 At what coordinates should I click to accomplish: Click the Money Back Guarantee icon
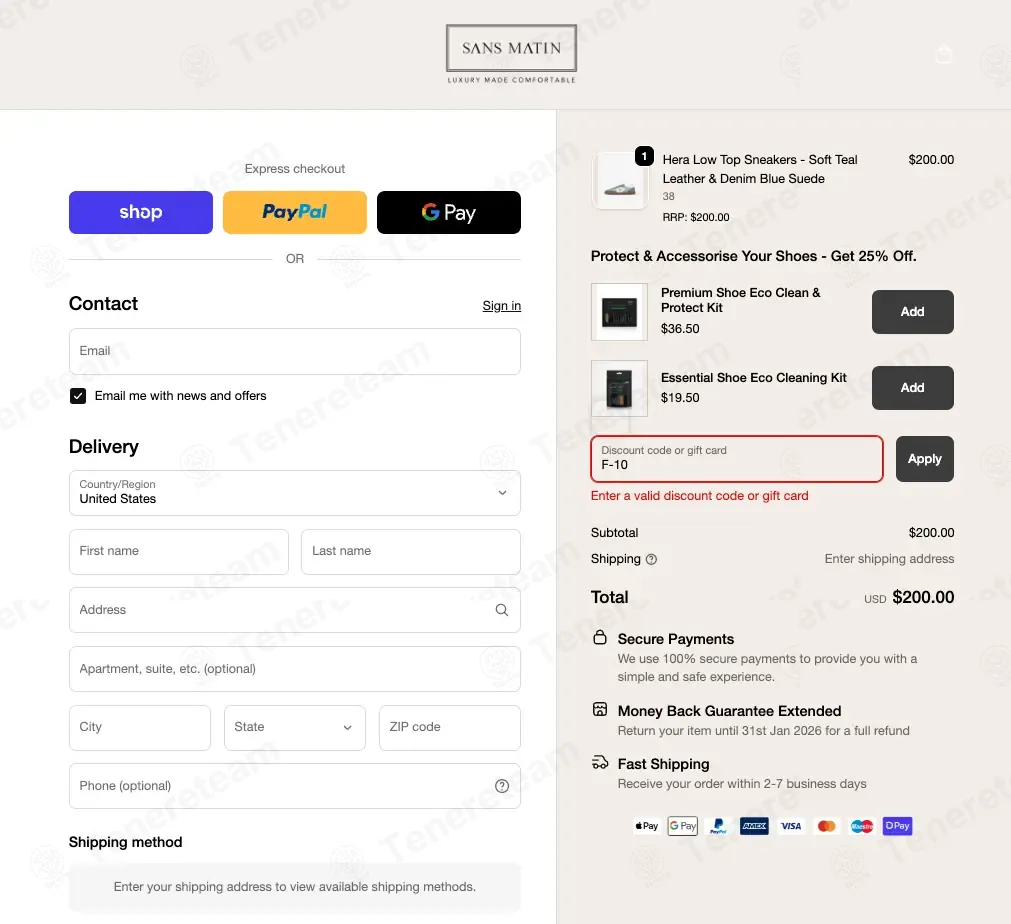point(600,709)
